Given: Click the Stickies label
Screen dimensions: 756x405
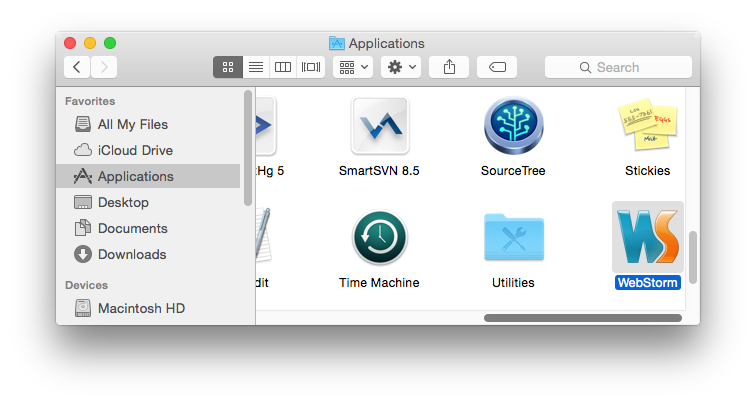Looking at the screenshot, I should point(648,171).
